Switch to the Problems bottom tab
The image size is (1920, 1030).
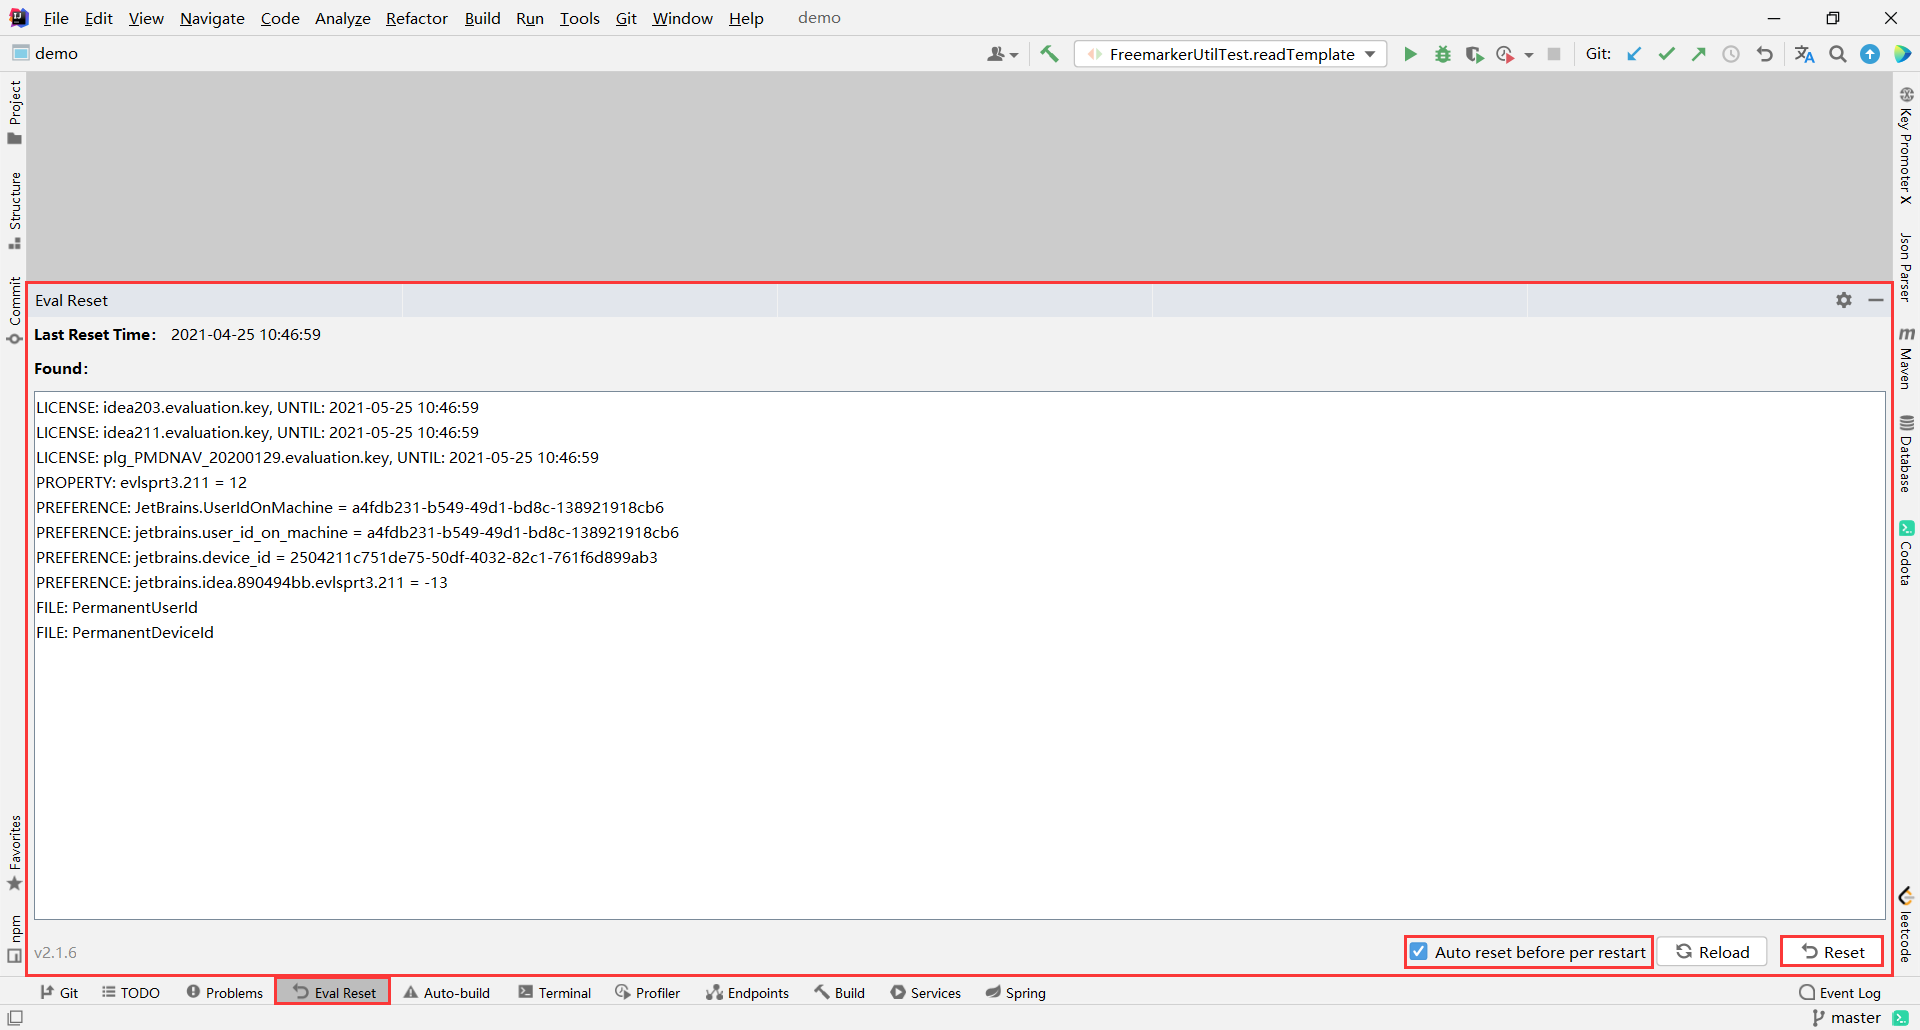point(225,993)
